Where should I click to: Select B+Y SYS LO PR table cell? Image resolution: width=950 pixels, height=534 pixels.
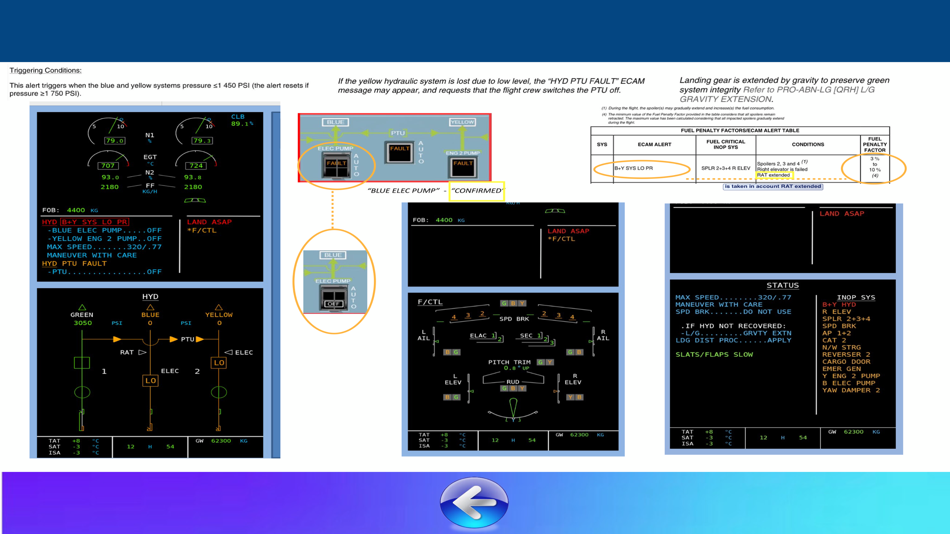coord(654,169)
